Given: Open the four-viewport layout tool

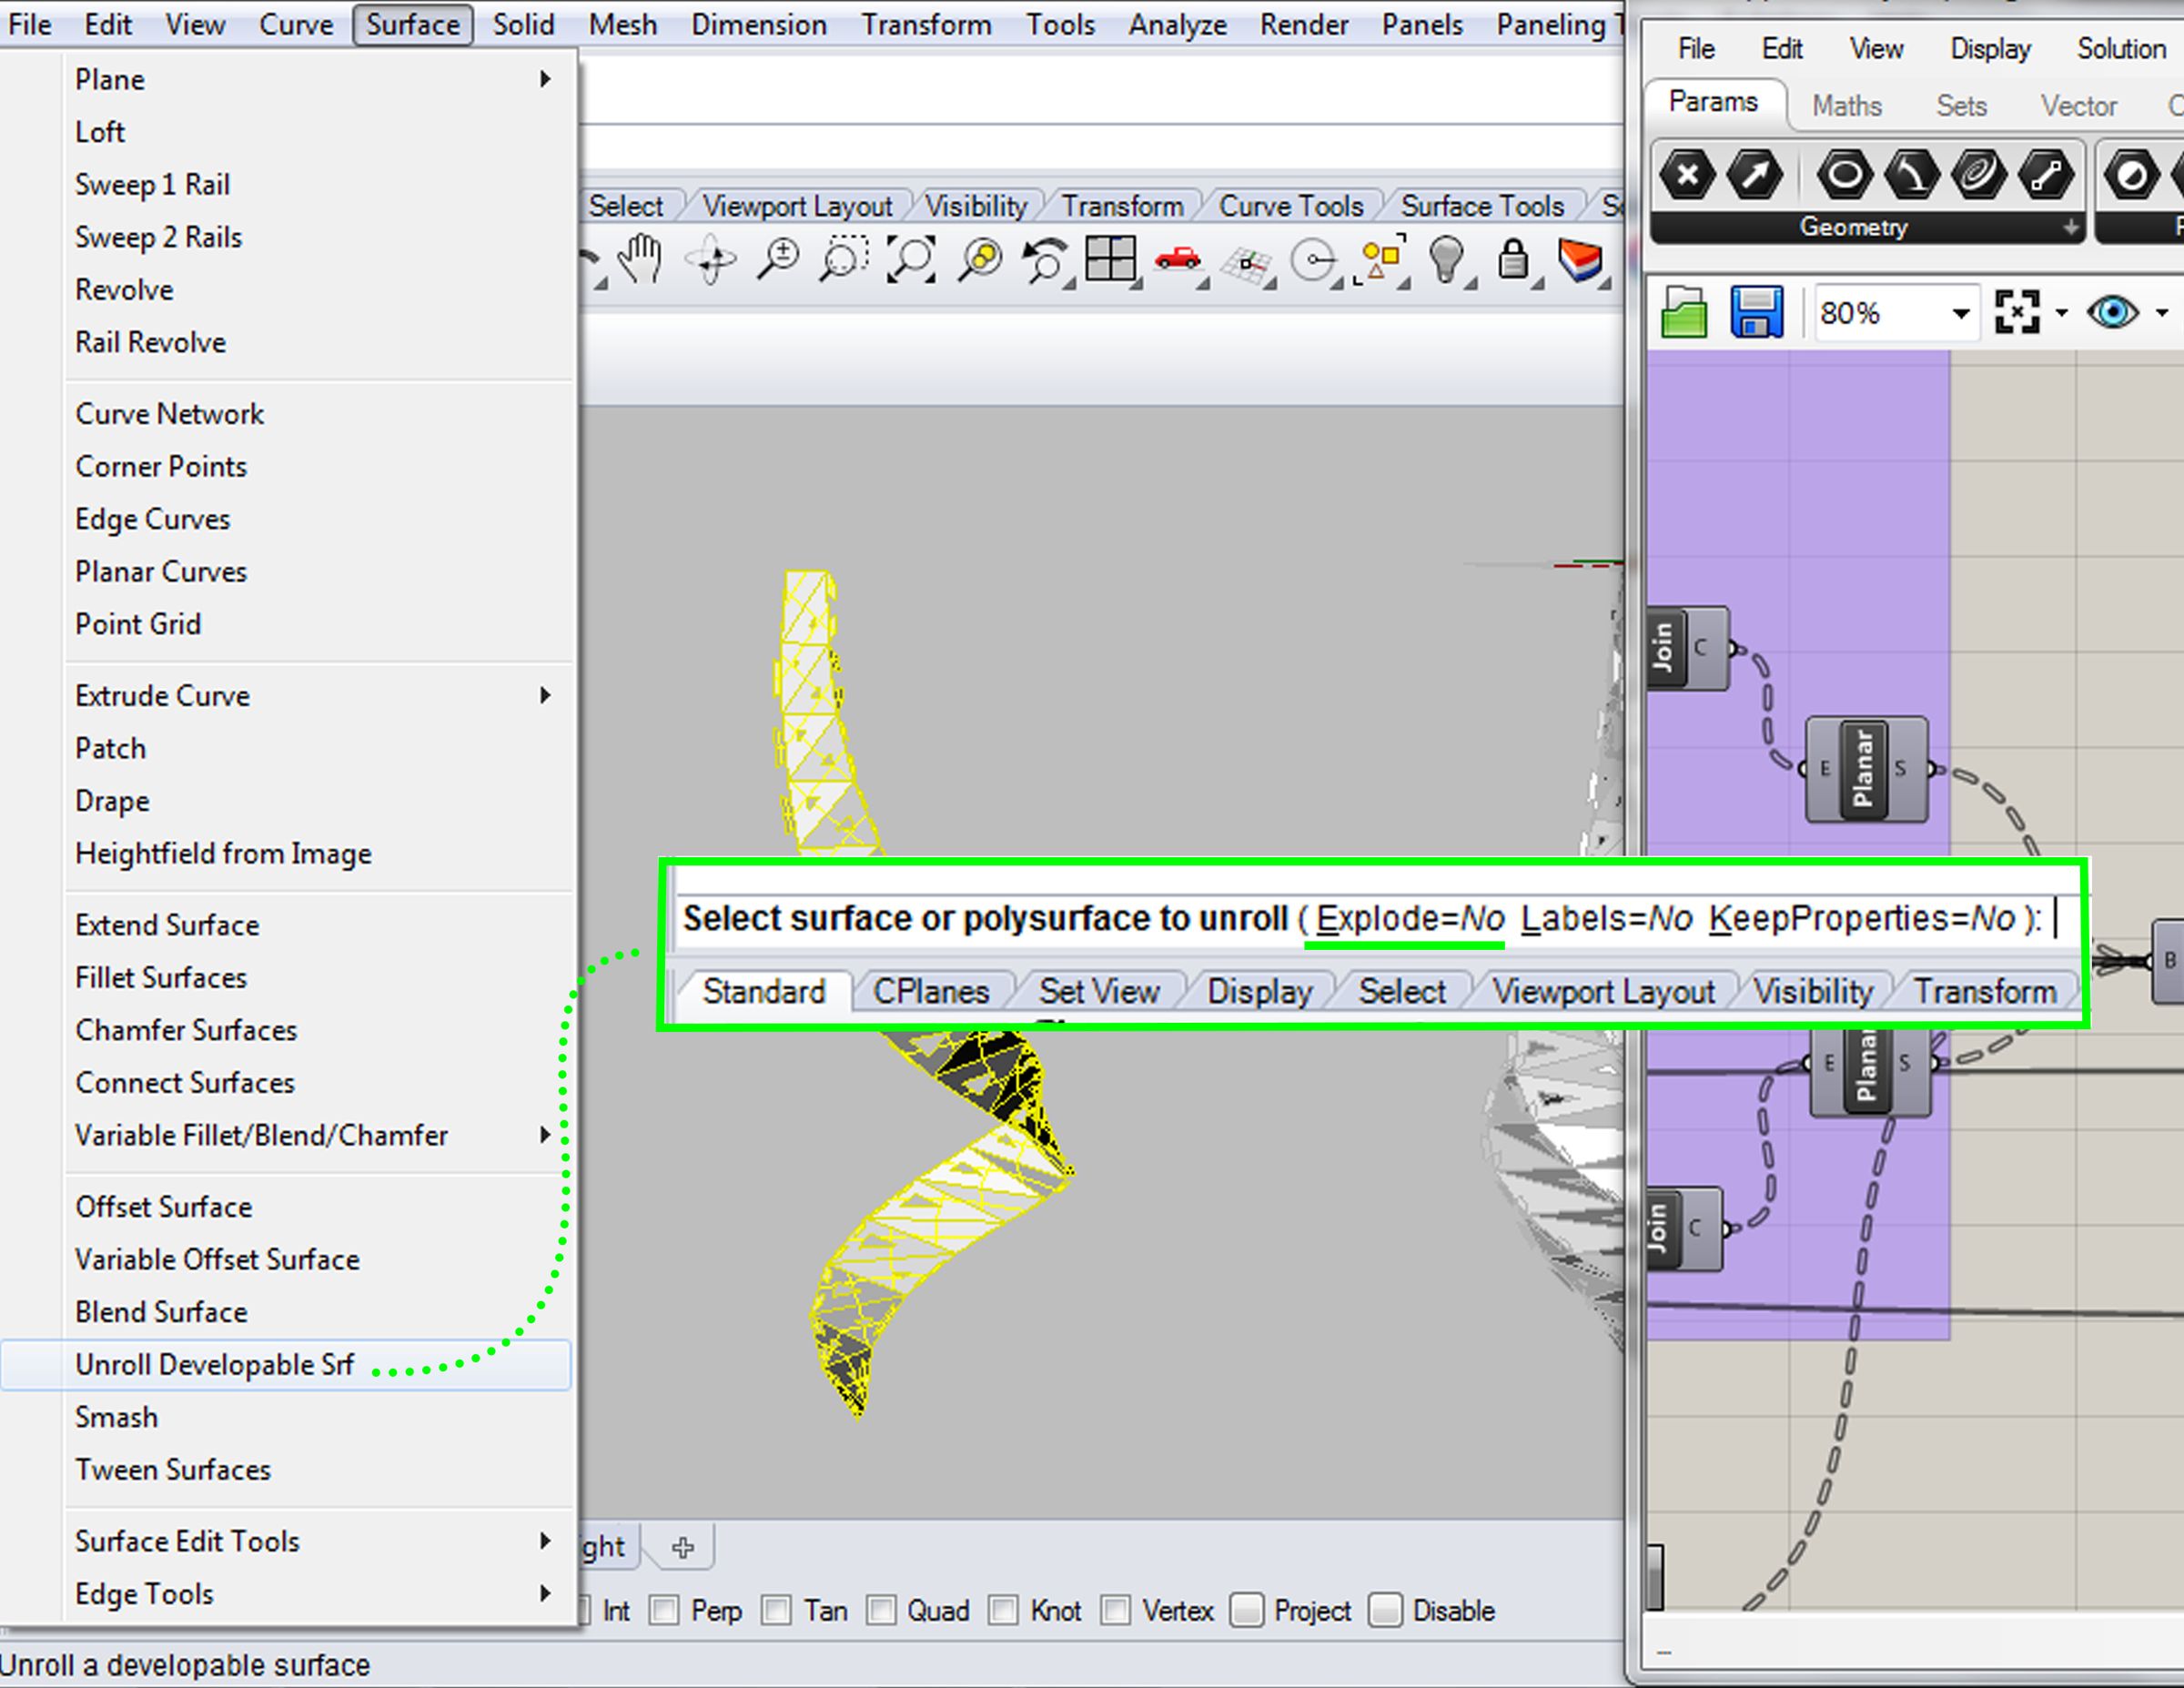Looking at the screenshot, I should (x=1111, y=258).
